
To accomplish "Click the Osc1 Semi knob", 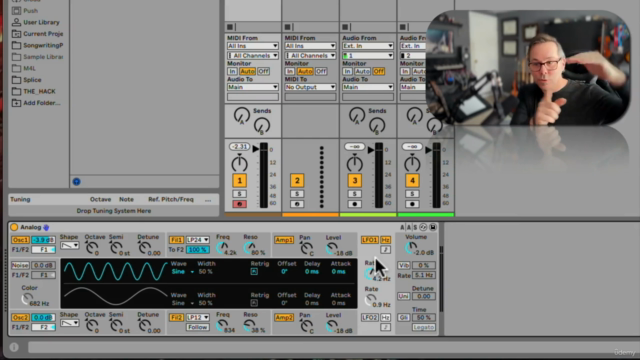I will pos(116,247).
